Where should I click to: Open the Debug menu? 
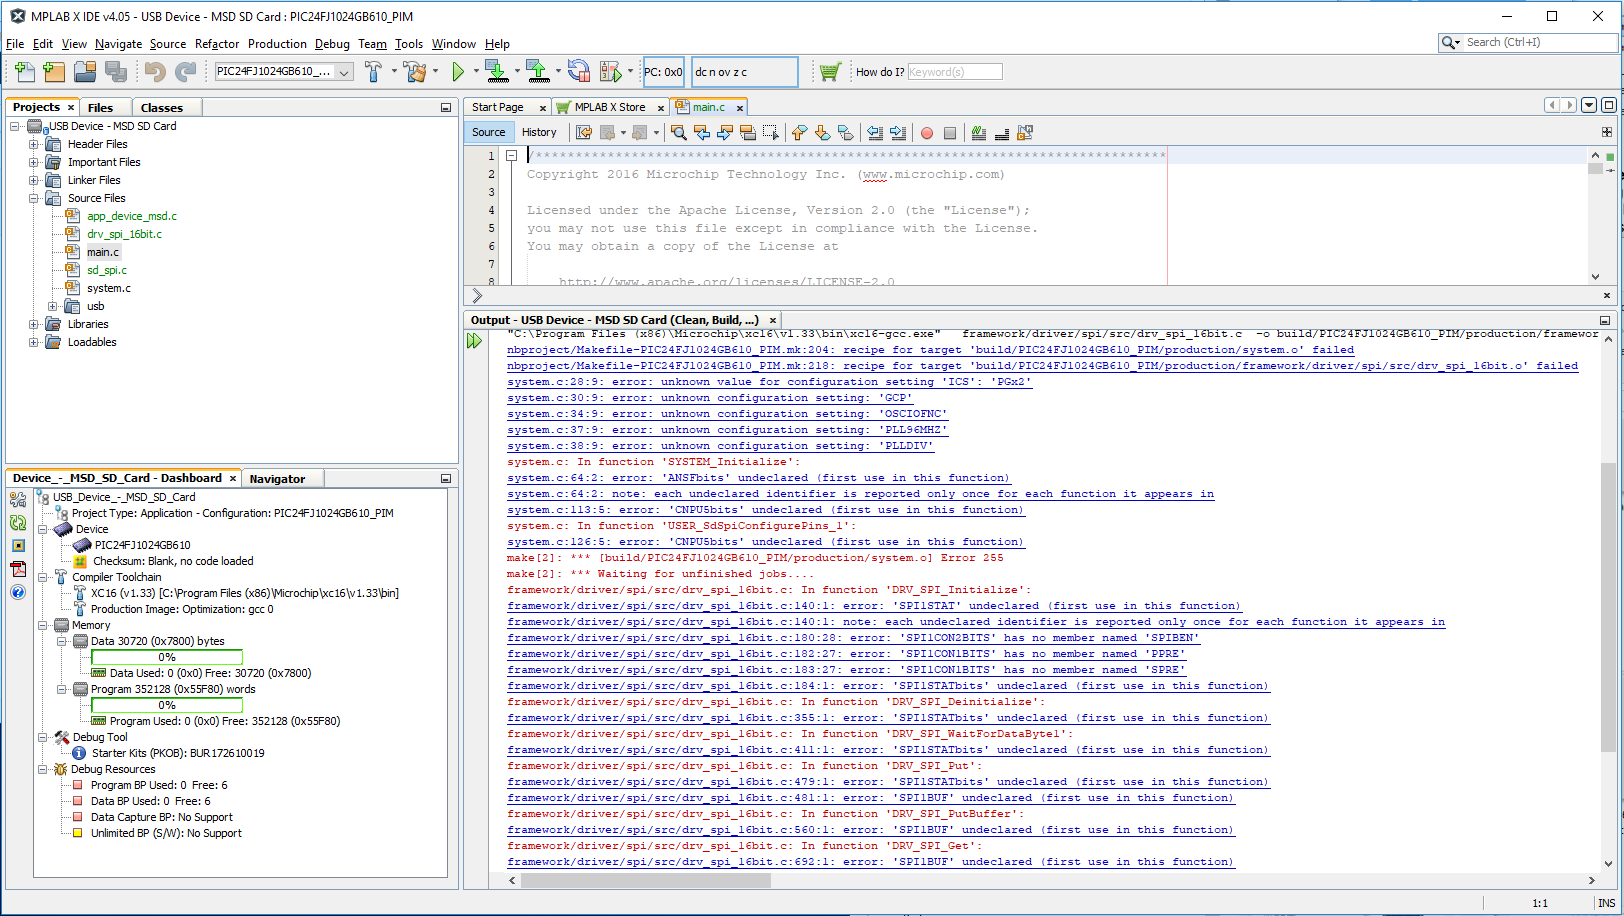[x=332, y=44]
